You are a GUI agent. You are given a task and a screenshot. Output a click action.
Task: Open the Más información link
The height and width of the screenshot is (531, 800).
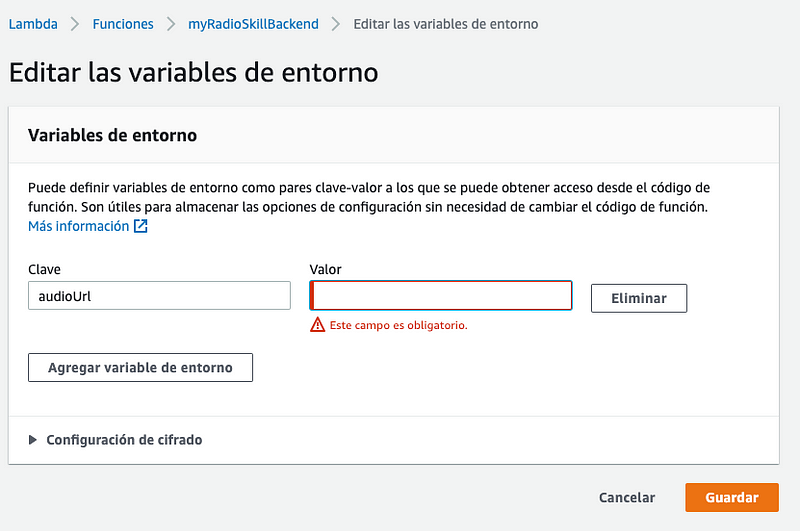[78, 227]
